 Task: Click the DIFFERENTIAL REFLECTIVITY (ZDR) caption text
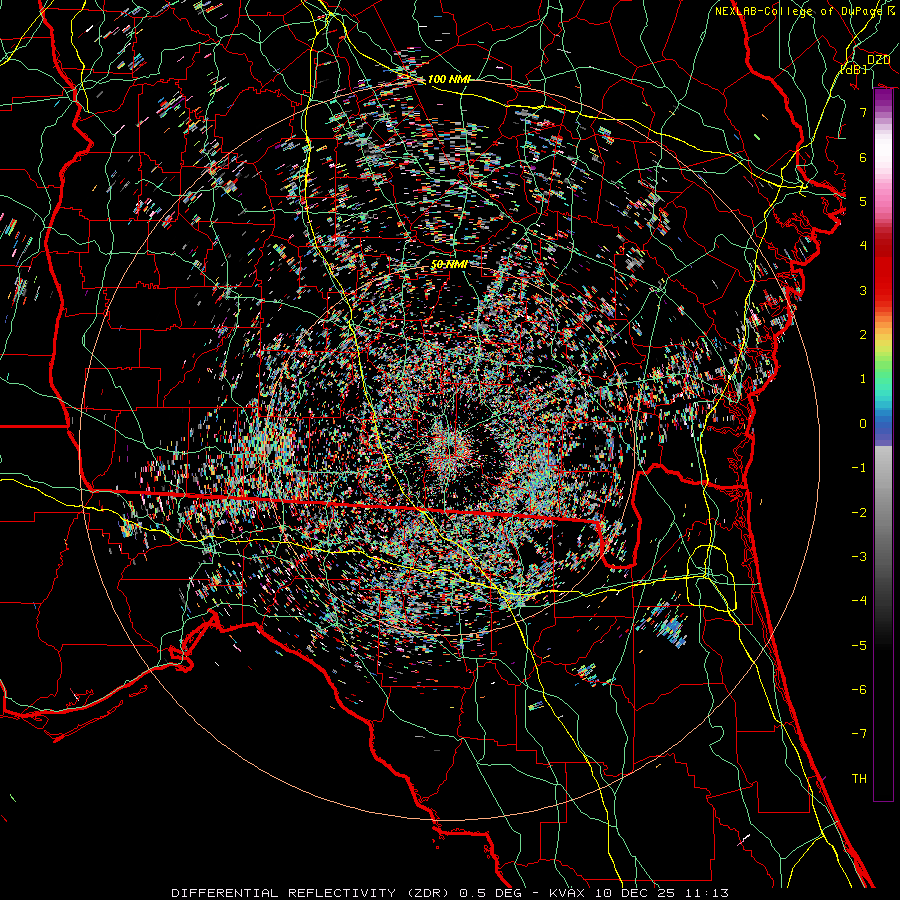click(313, 893)
